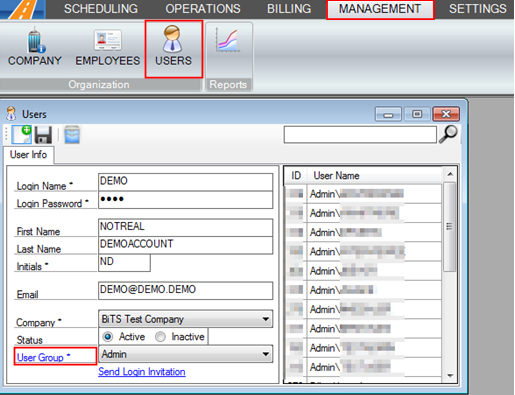Open the EMPLOYEES icon in the ribbon
515x395 pixels.
(107, 47)
